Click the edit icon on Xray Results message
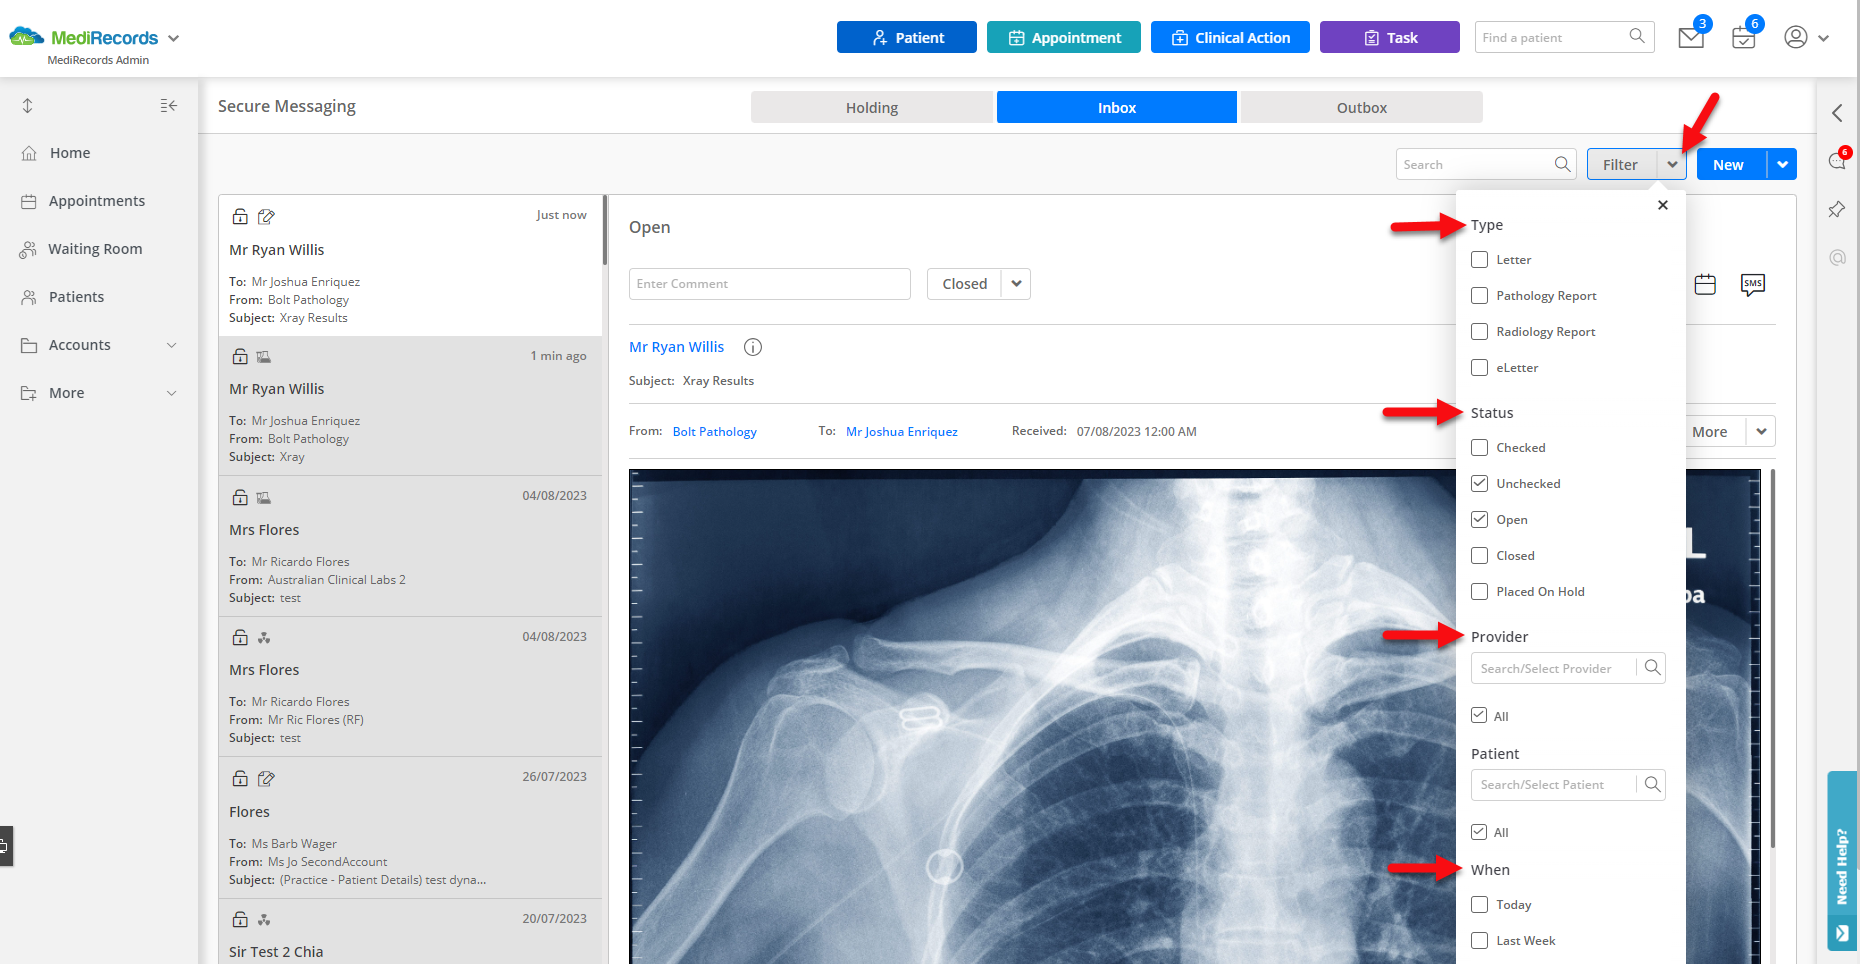Screen dimensions: 1860x964 point(266,216)
